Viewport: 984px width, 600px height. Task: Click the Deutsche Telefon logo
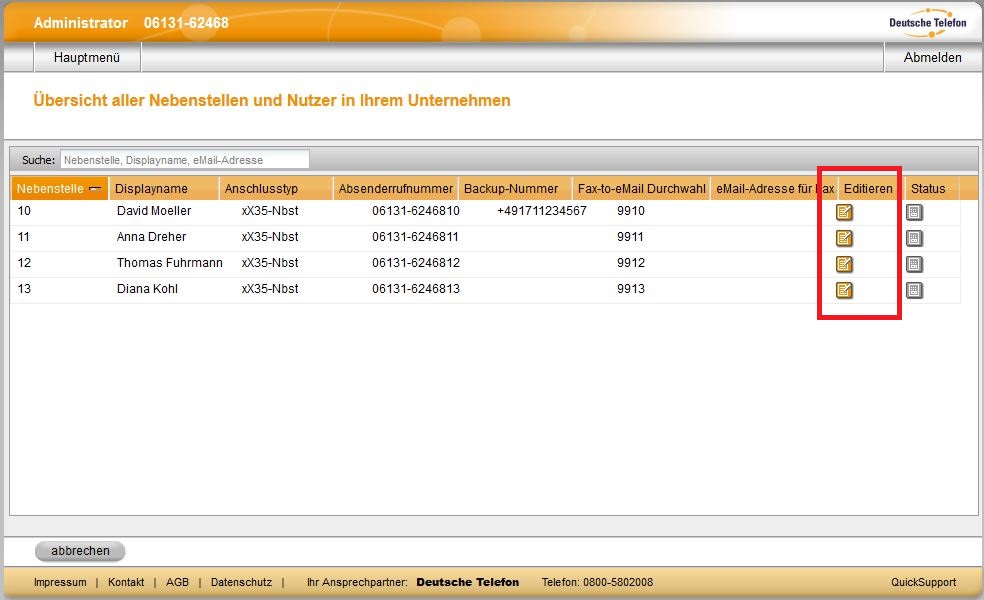tap(928, 23)
